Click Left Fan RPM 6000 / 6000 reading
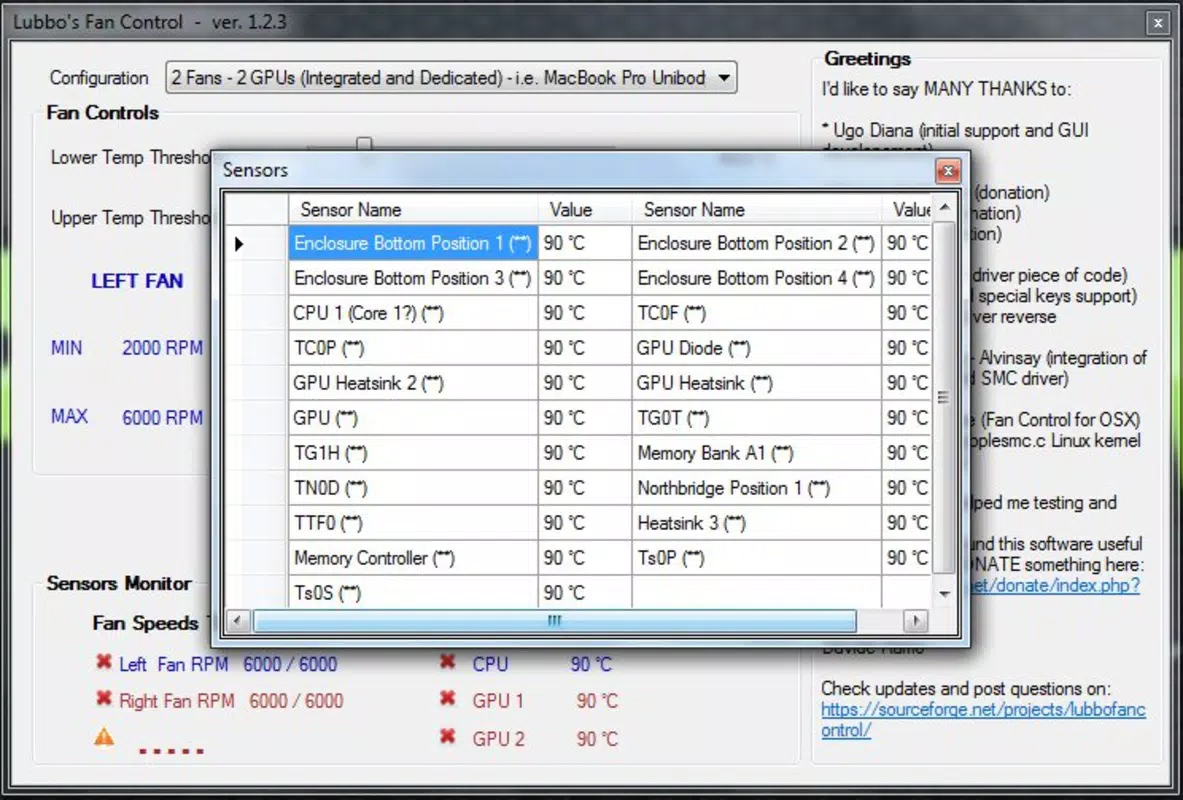Image resolution: width=1183 pixels, height=800 pixels. pos(290,664)
